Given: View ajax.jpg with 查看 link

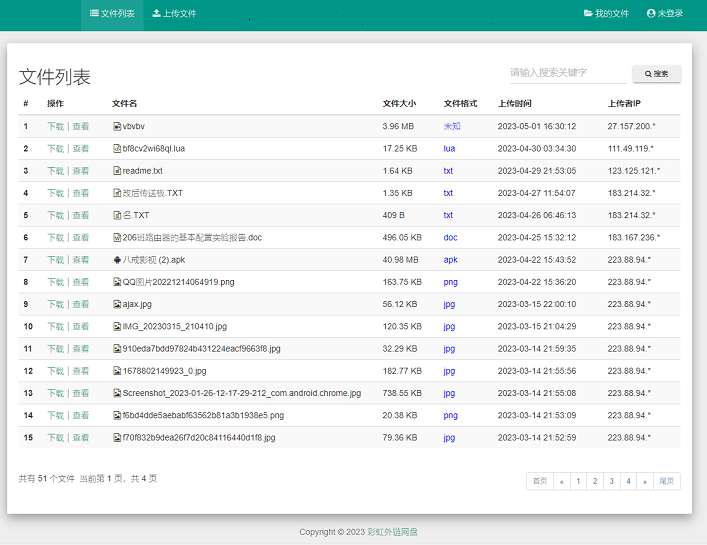Looking at the screenshot, I should [81, 304].
